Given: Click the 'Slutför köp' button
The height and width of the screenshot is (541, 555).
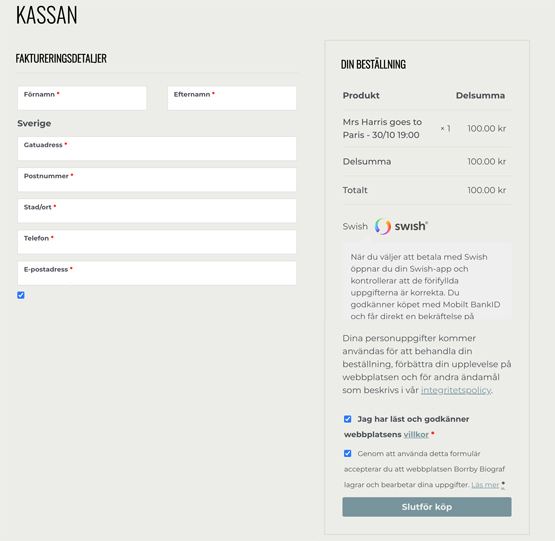Looking at the screenshot, I should coord(427,507).
